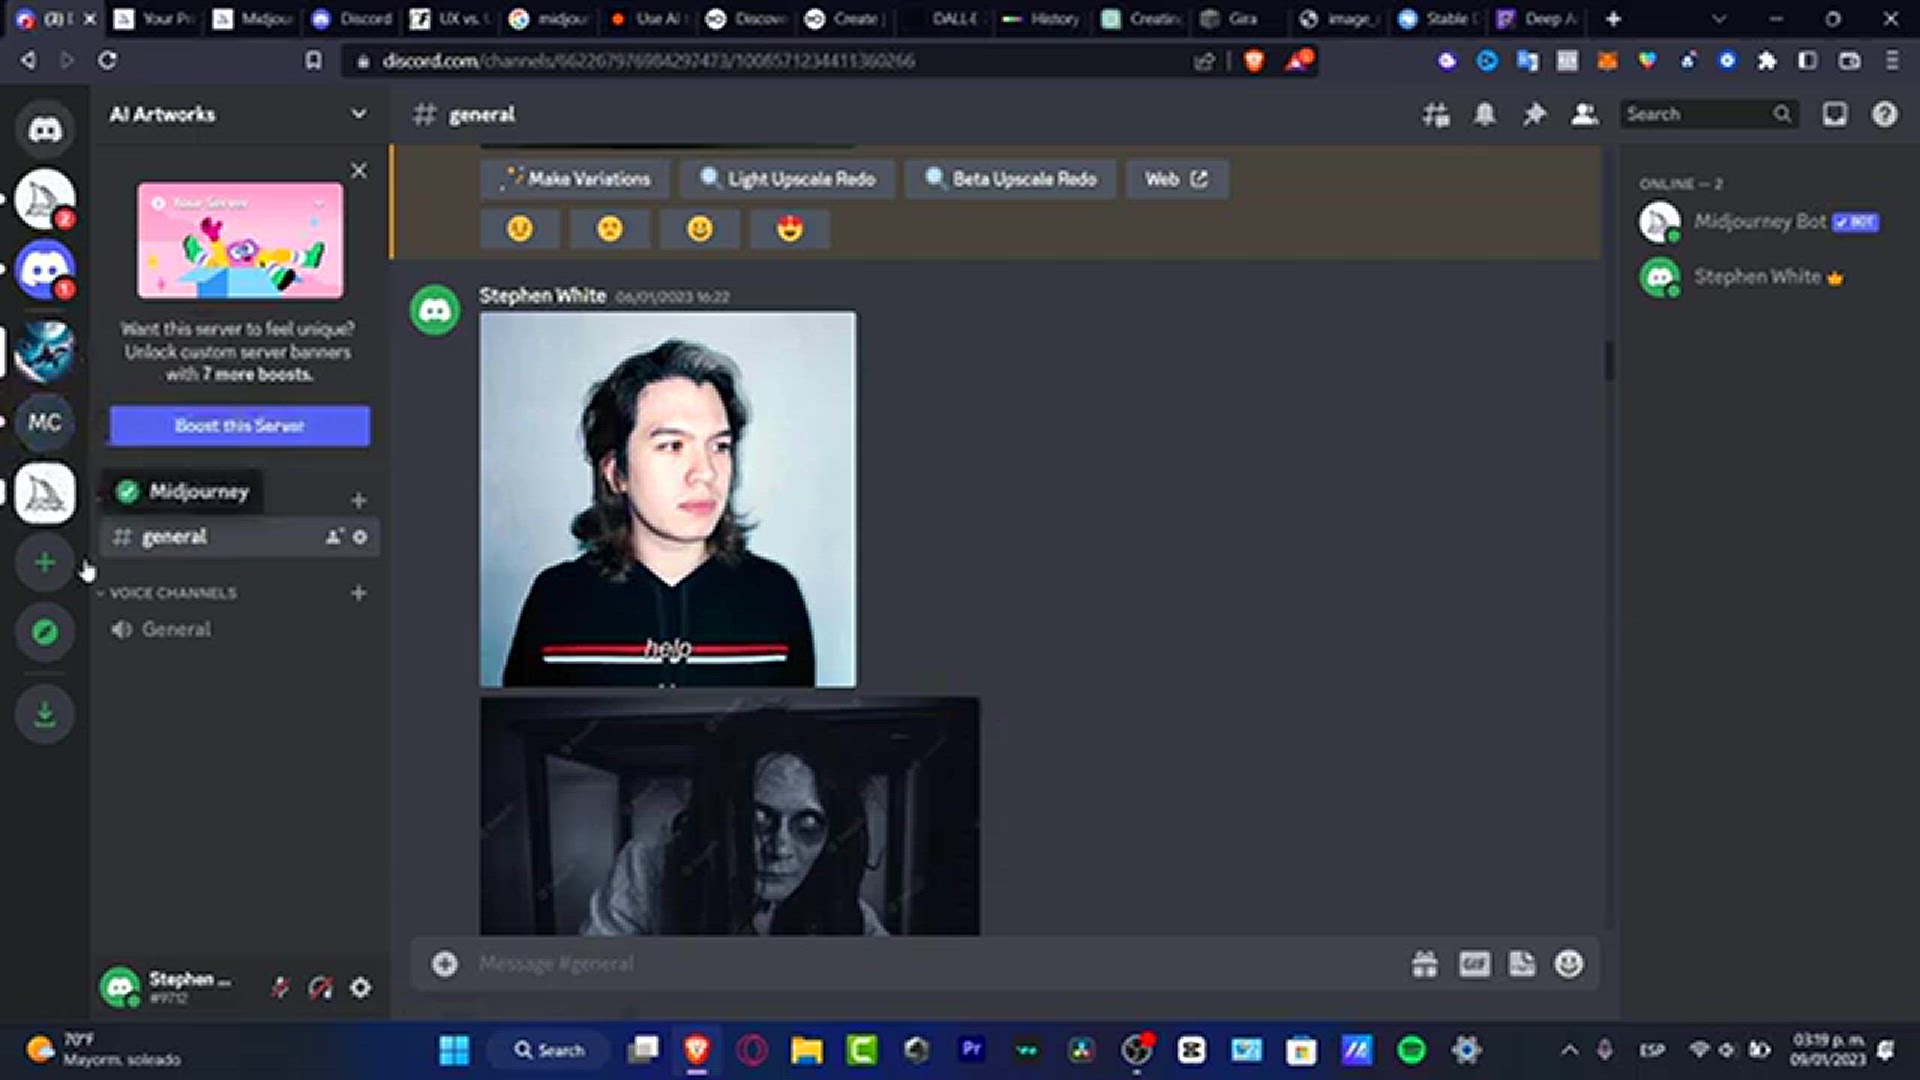The height and width of the screenshot is (1080, 1920).
Task: Collapse the Voice Channels category
Action: tap(172, 593)
